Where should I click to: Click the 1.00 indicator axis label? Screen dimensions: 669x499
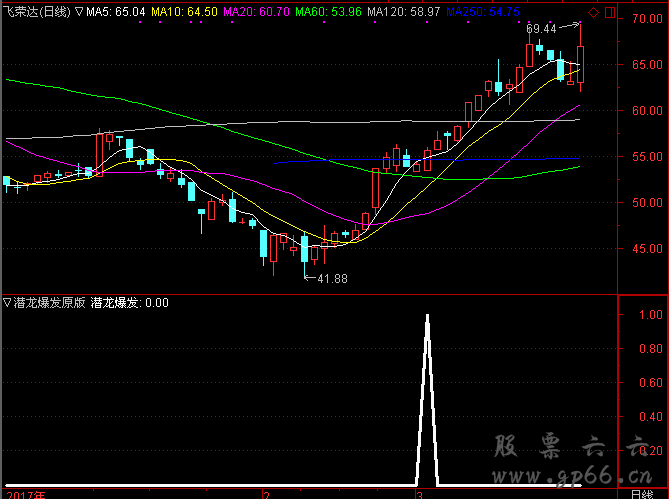tap(651, 315)
